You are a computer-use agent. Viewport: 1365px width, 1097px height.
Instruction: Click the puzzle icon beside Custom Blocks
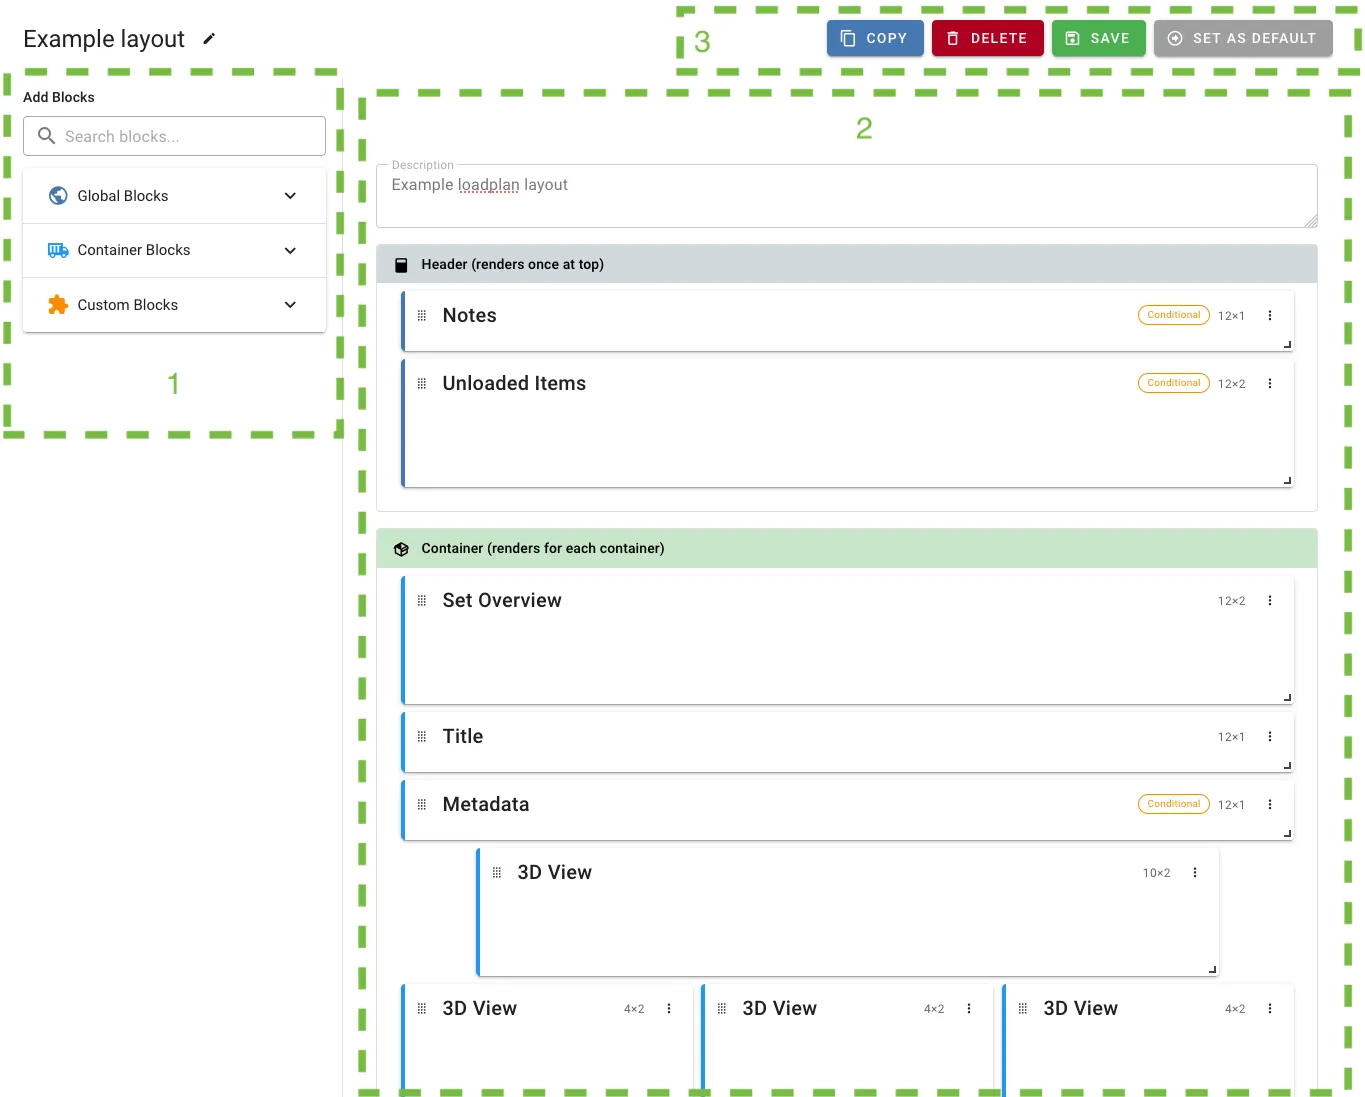pos(57,305)
